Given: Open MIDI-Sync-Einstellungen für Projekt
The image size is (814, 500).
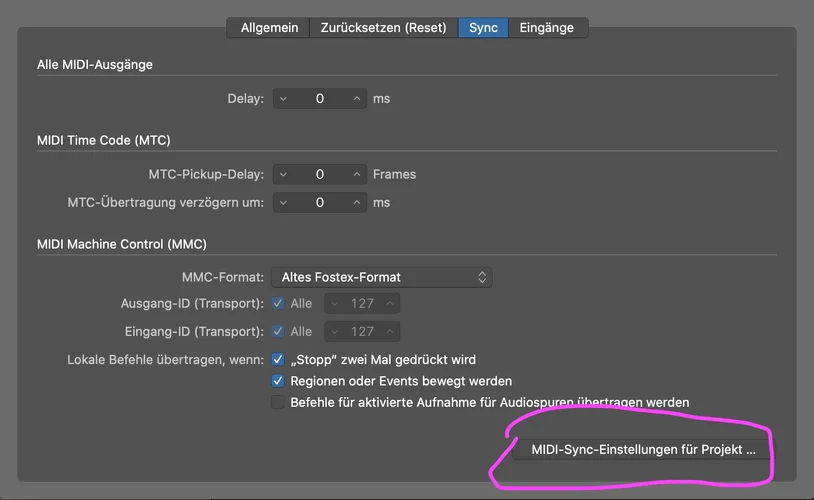Looking at the screenshot, I should pos(639,450).
